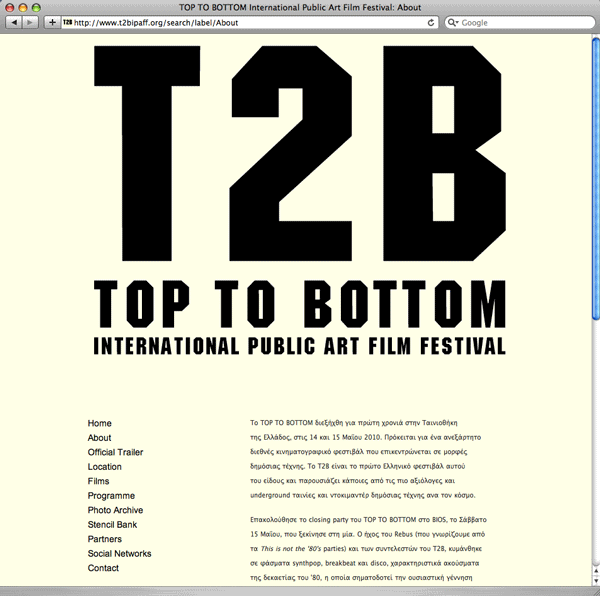
Task: Zoom window with the green button
Action: [x=36, y=7]
